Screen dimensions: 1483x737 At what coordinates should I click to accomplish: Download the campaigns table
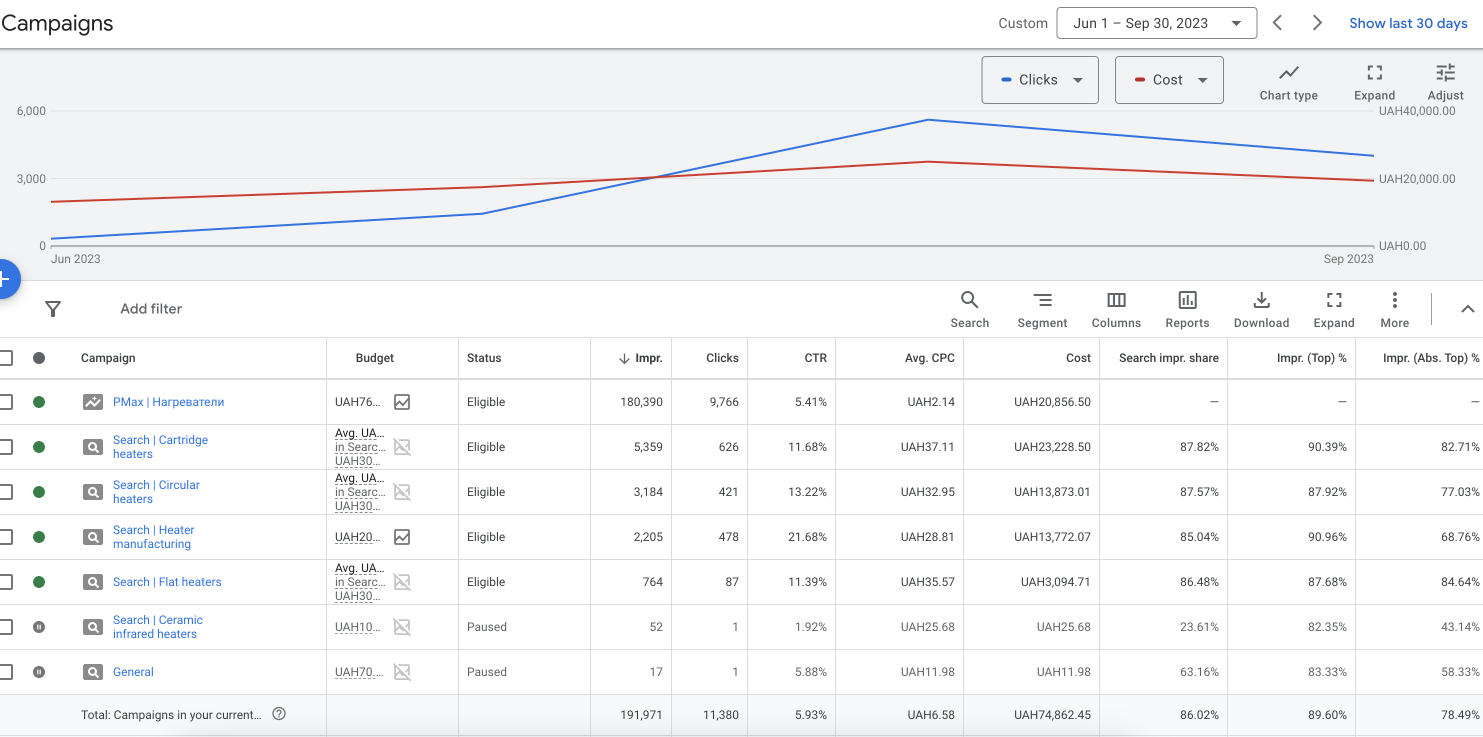coord(1261,309)
